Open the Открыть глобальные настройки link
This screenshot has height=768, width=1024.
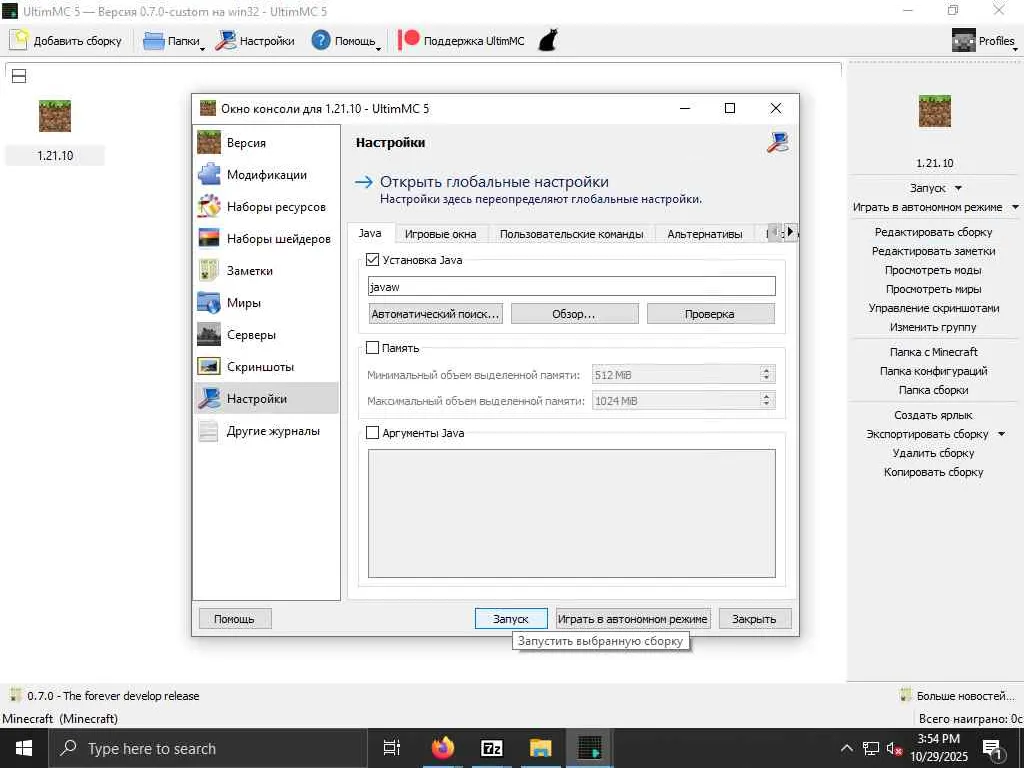pos(494,182)
